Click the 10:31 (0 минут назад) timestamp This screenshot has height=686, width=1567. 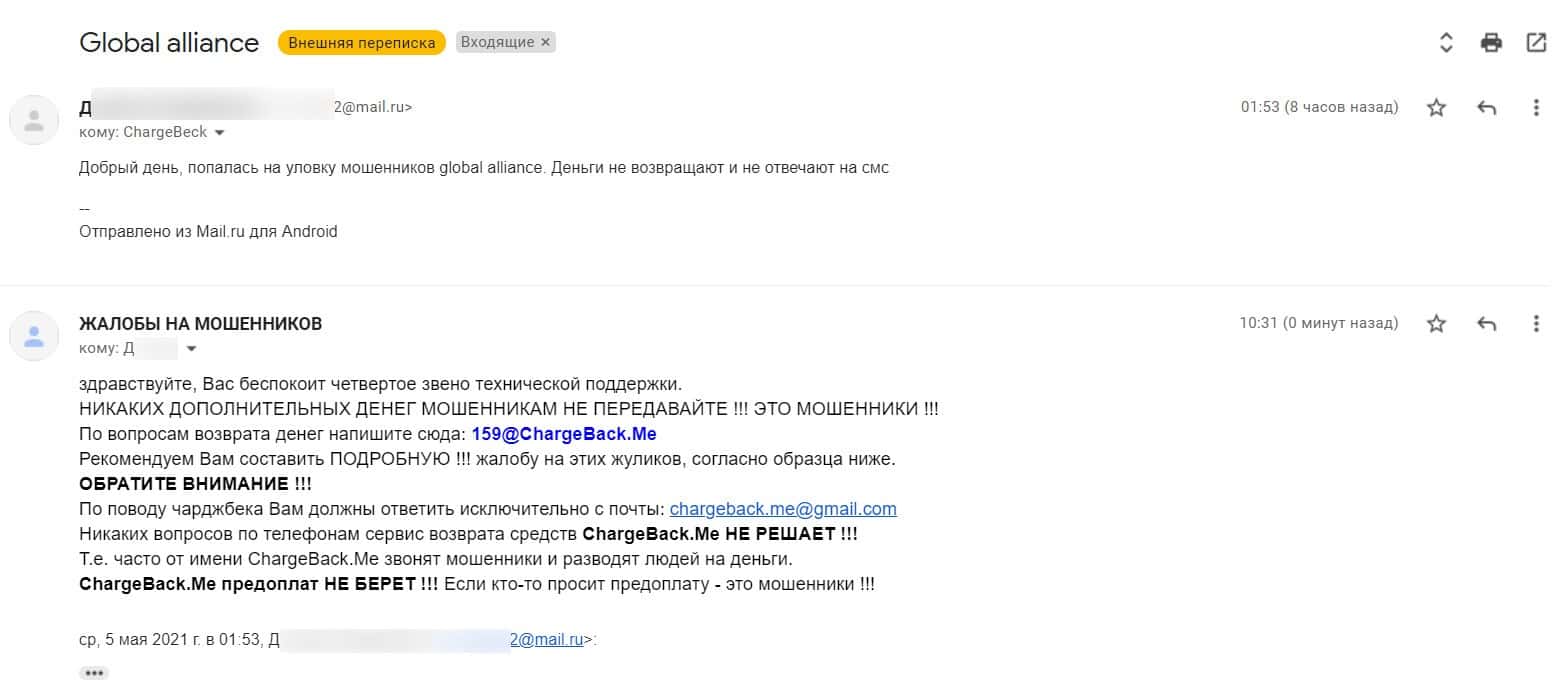pos(1319,323)
